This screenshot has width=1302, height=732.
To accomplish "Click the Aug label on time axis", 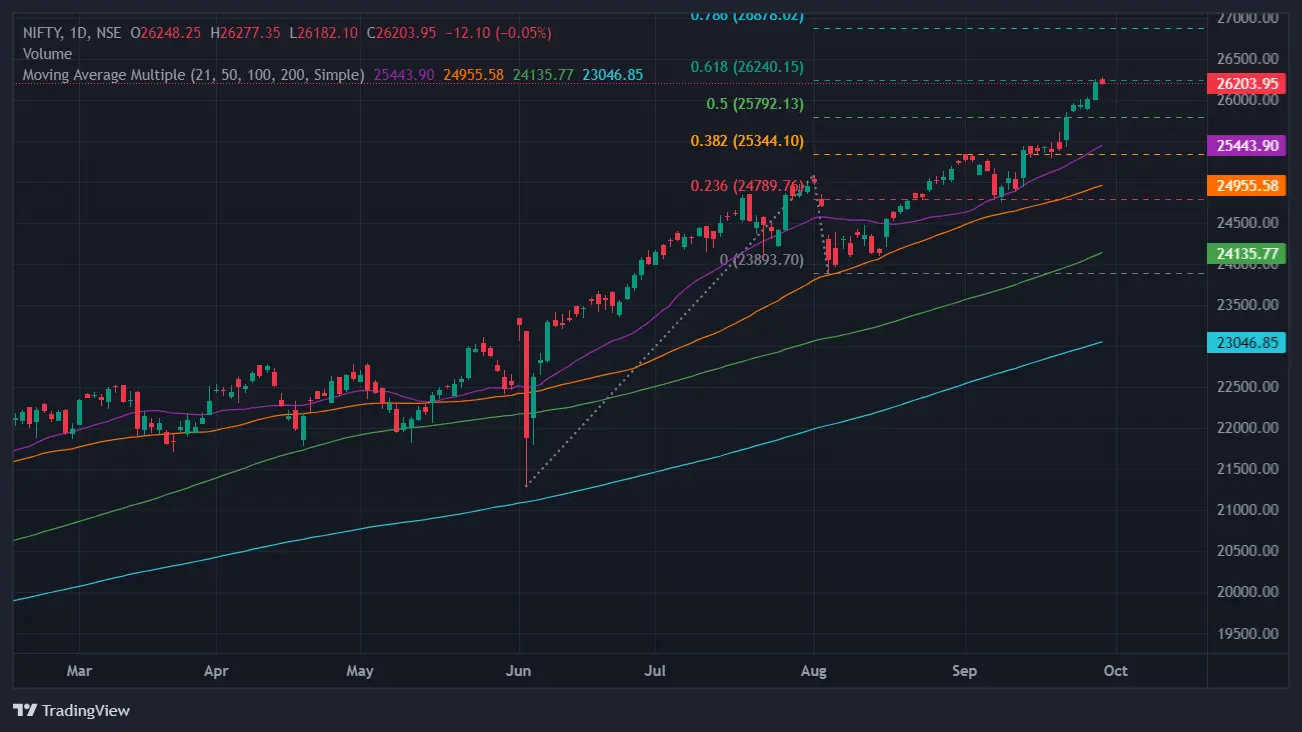I will [815, 671].
